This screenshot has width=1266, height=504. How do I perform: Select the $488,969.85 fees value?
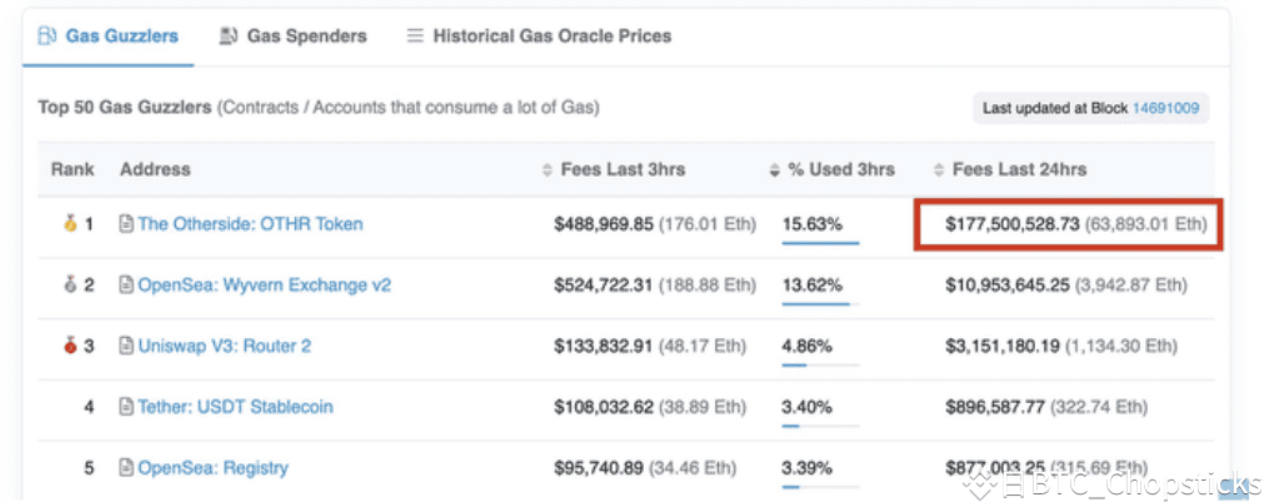coord(603,224)
